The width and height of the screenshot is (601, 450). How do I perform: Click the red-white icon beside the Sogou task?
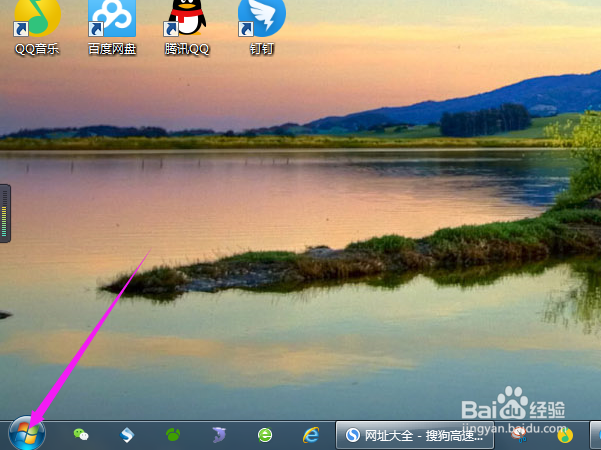(x=518, y=434)
